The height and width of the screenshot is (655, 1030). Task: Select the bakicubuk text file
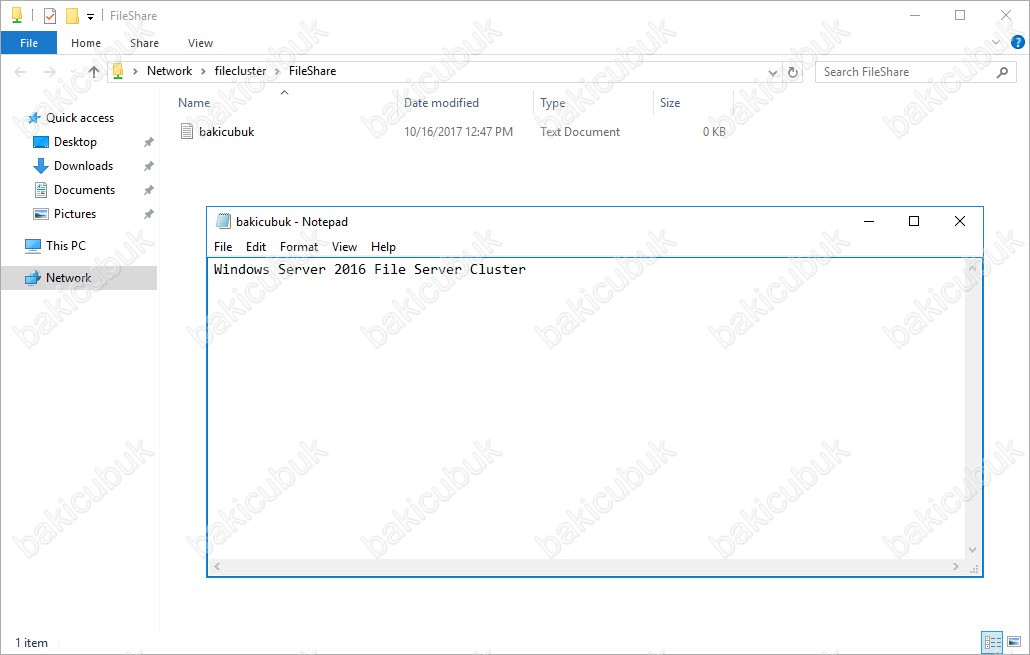point(227,131)
